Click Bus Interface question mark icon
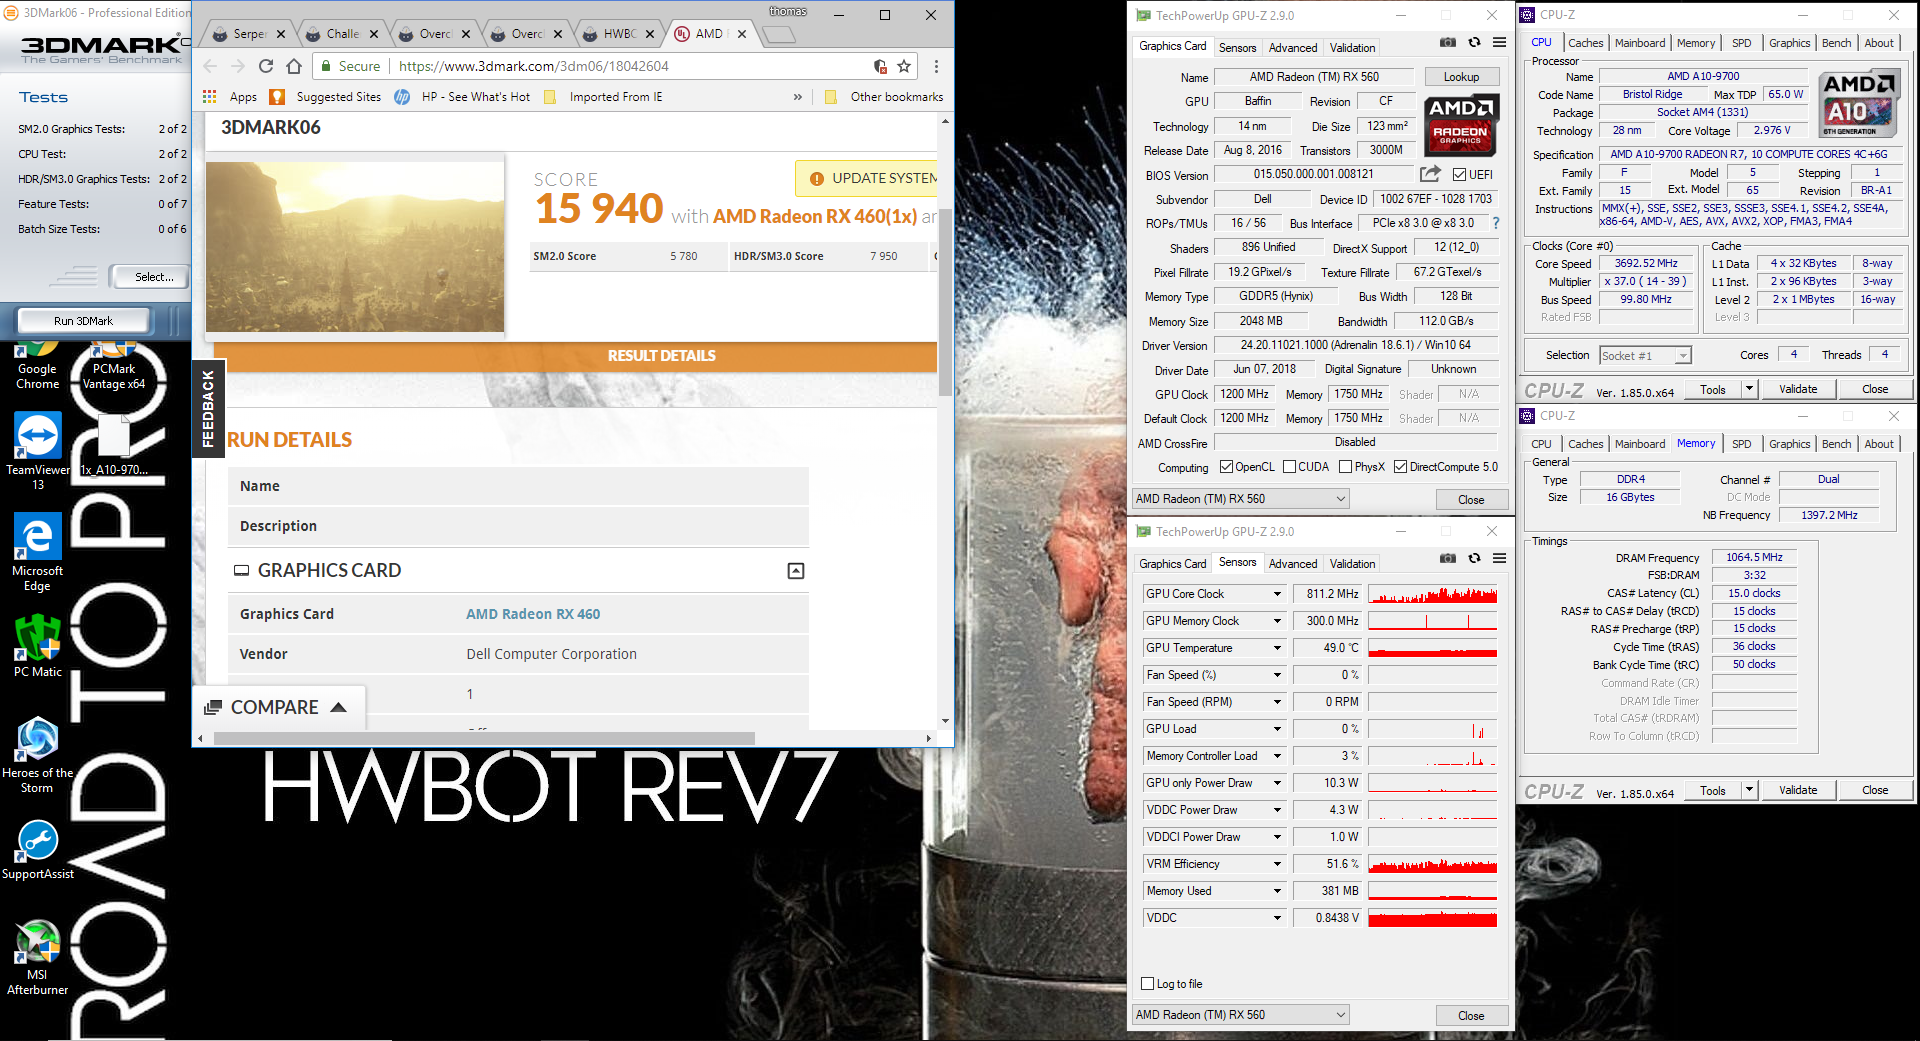This screenshot has width=1920, height=1041. click(x=1496, y=223)
